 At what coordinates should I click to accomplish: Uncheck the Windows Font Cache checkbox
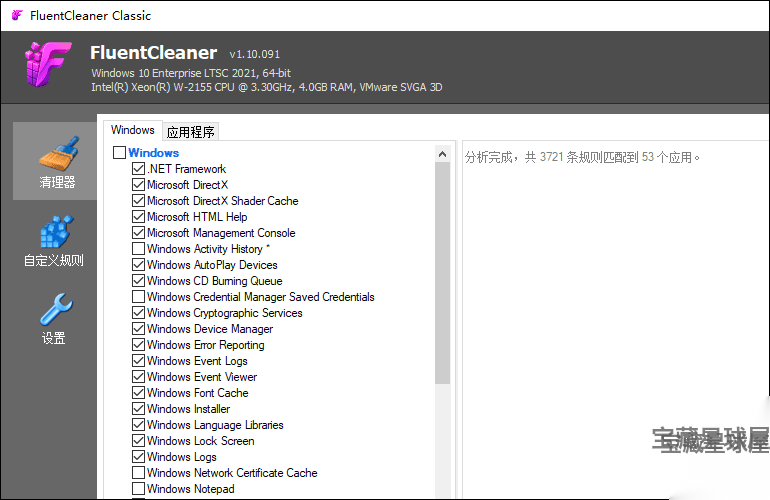(138, 392)
